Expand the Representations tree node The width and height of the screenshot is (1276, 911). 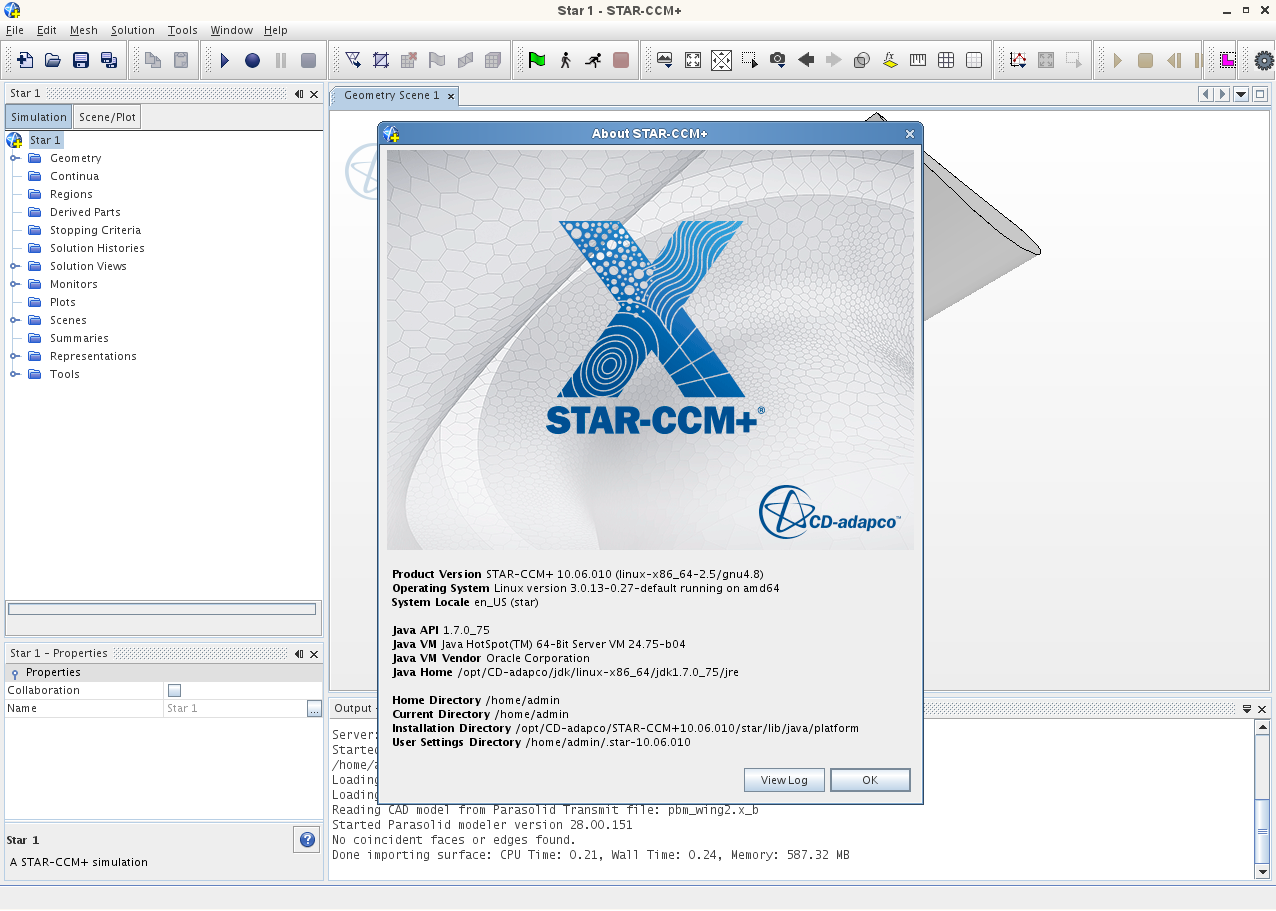click(15, 356)
